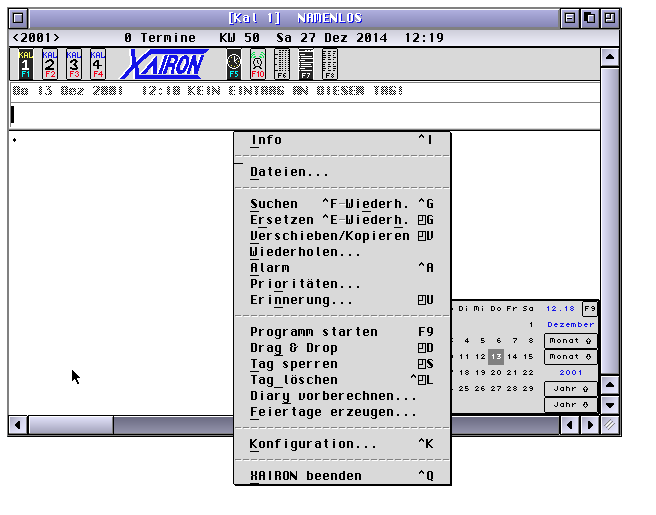Screen dimensions: 656x515
Task: Switch to calendar 1 with KAL 1 icon
Action: point(26,64)
